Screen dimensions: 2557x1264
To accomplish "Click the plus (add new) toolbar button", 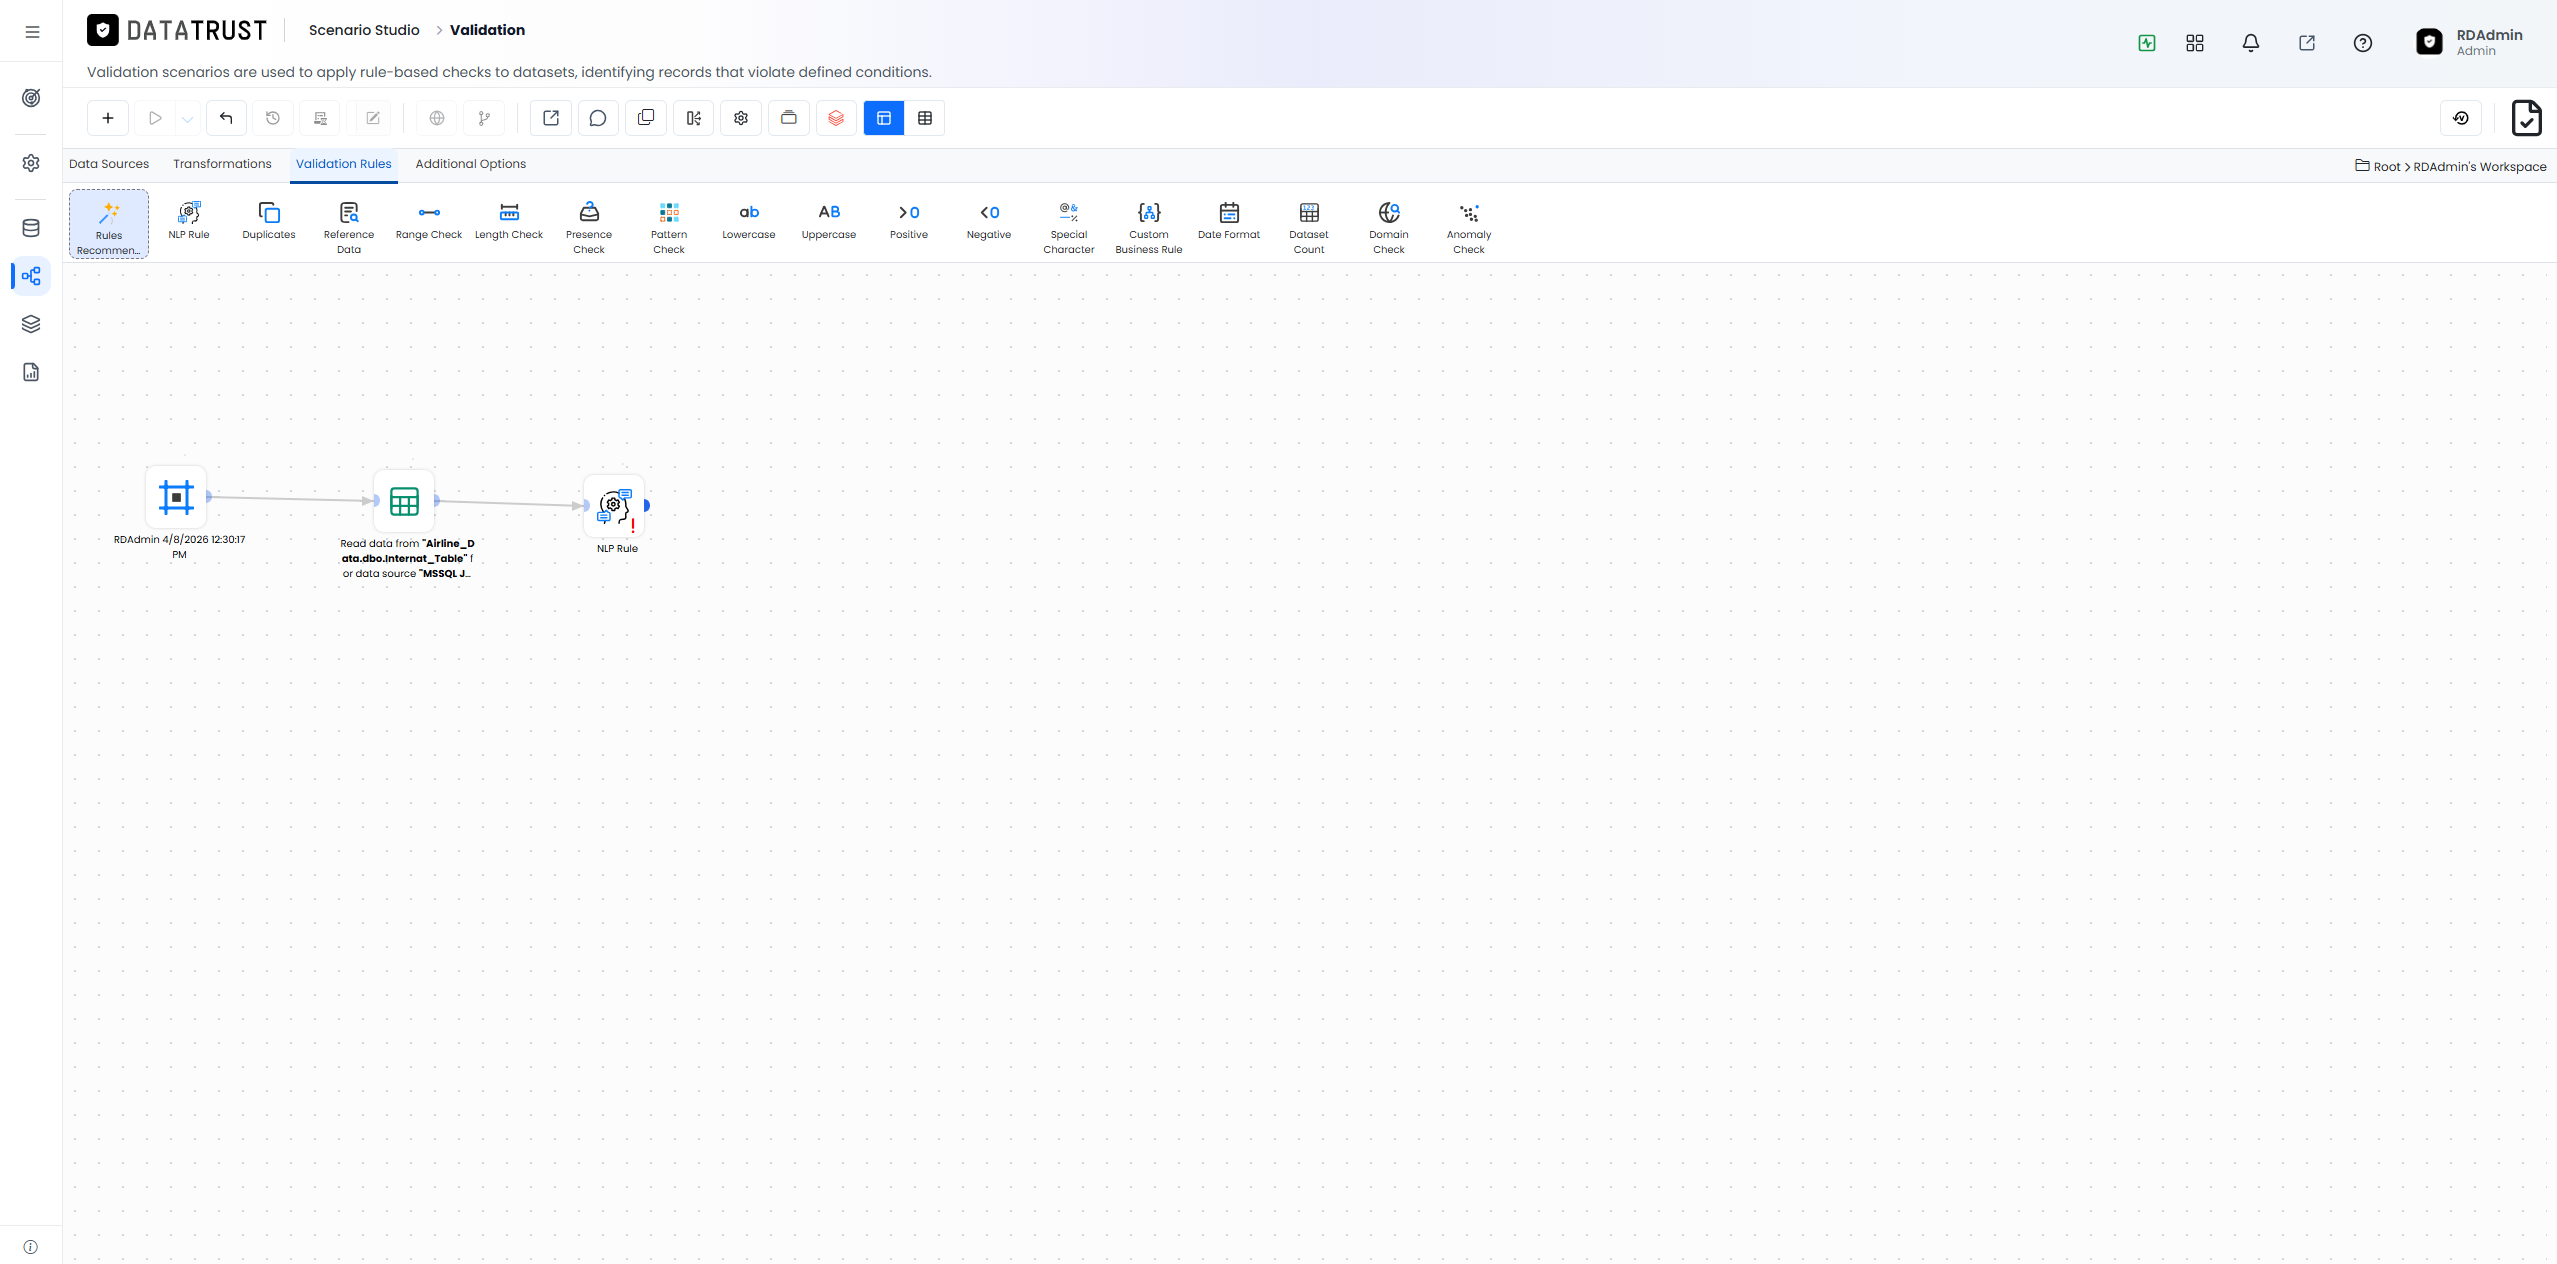I will pos(108,118).
